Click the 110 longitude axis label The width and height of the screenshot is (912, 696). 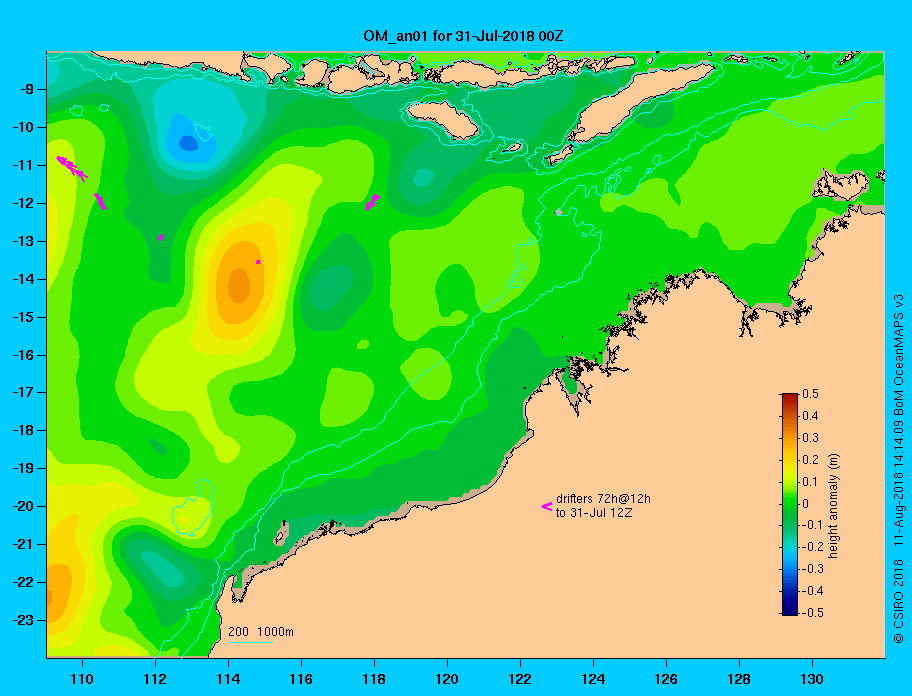(83, 679)
